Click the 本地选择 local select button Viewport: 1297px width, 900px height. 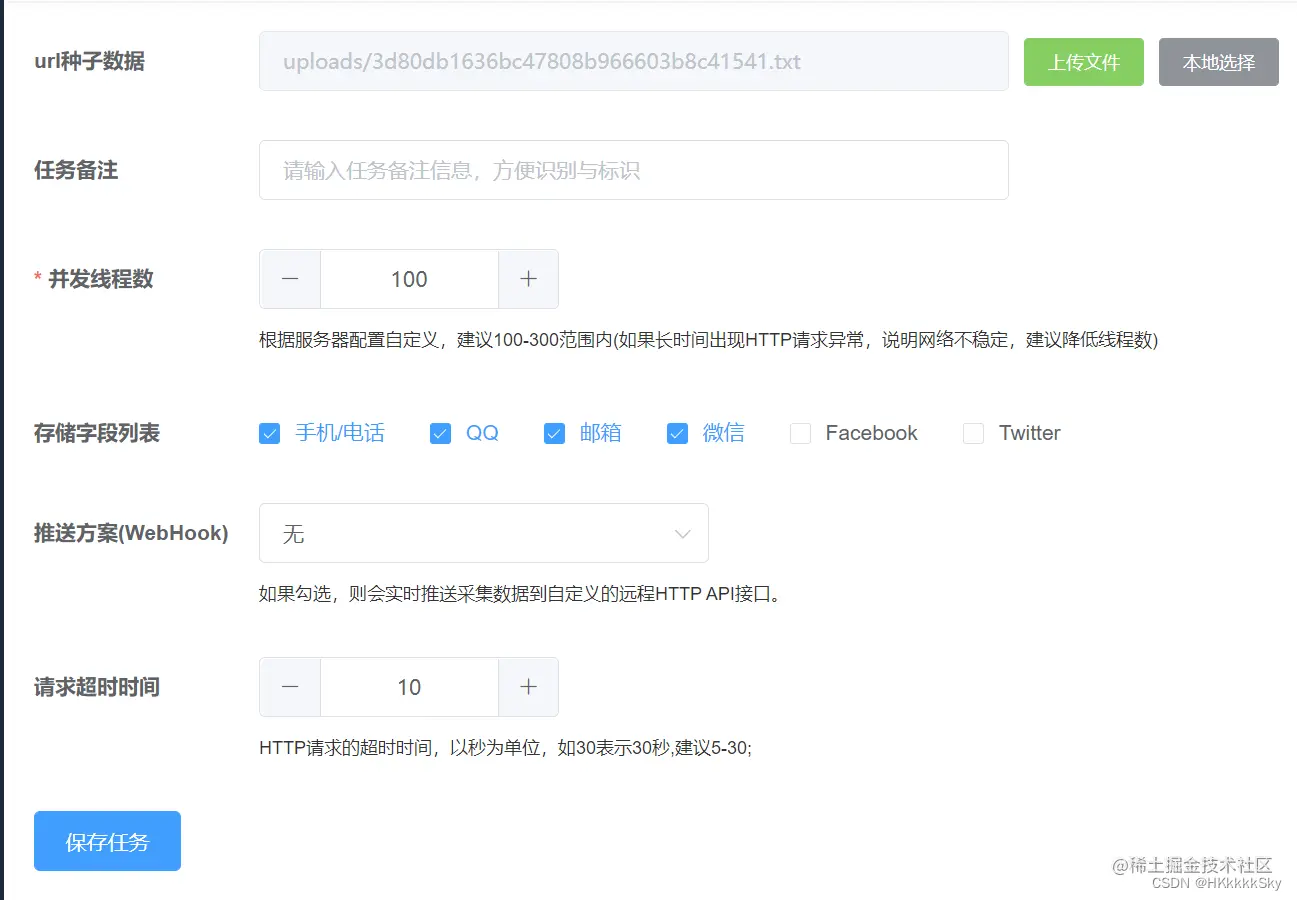pos(1218,61)
